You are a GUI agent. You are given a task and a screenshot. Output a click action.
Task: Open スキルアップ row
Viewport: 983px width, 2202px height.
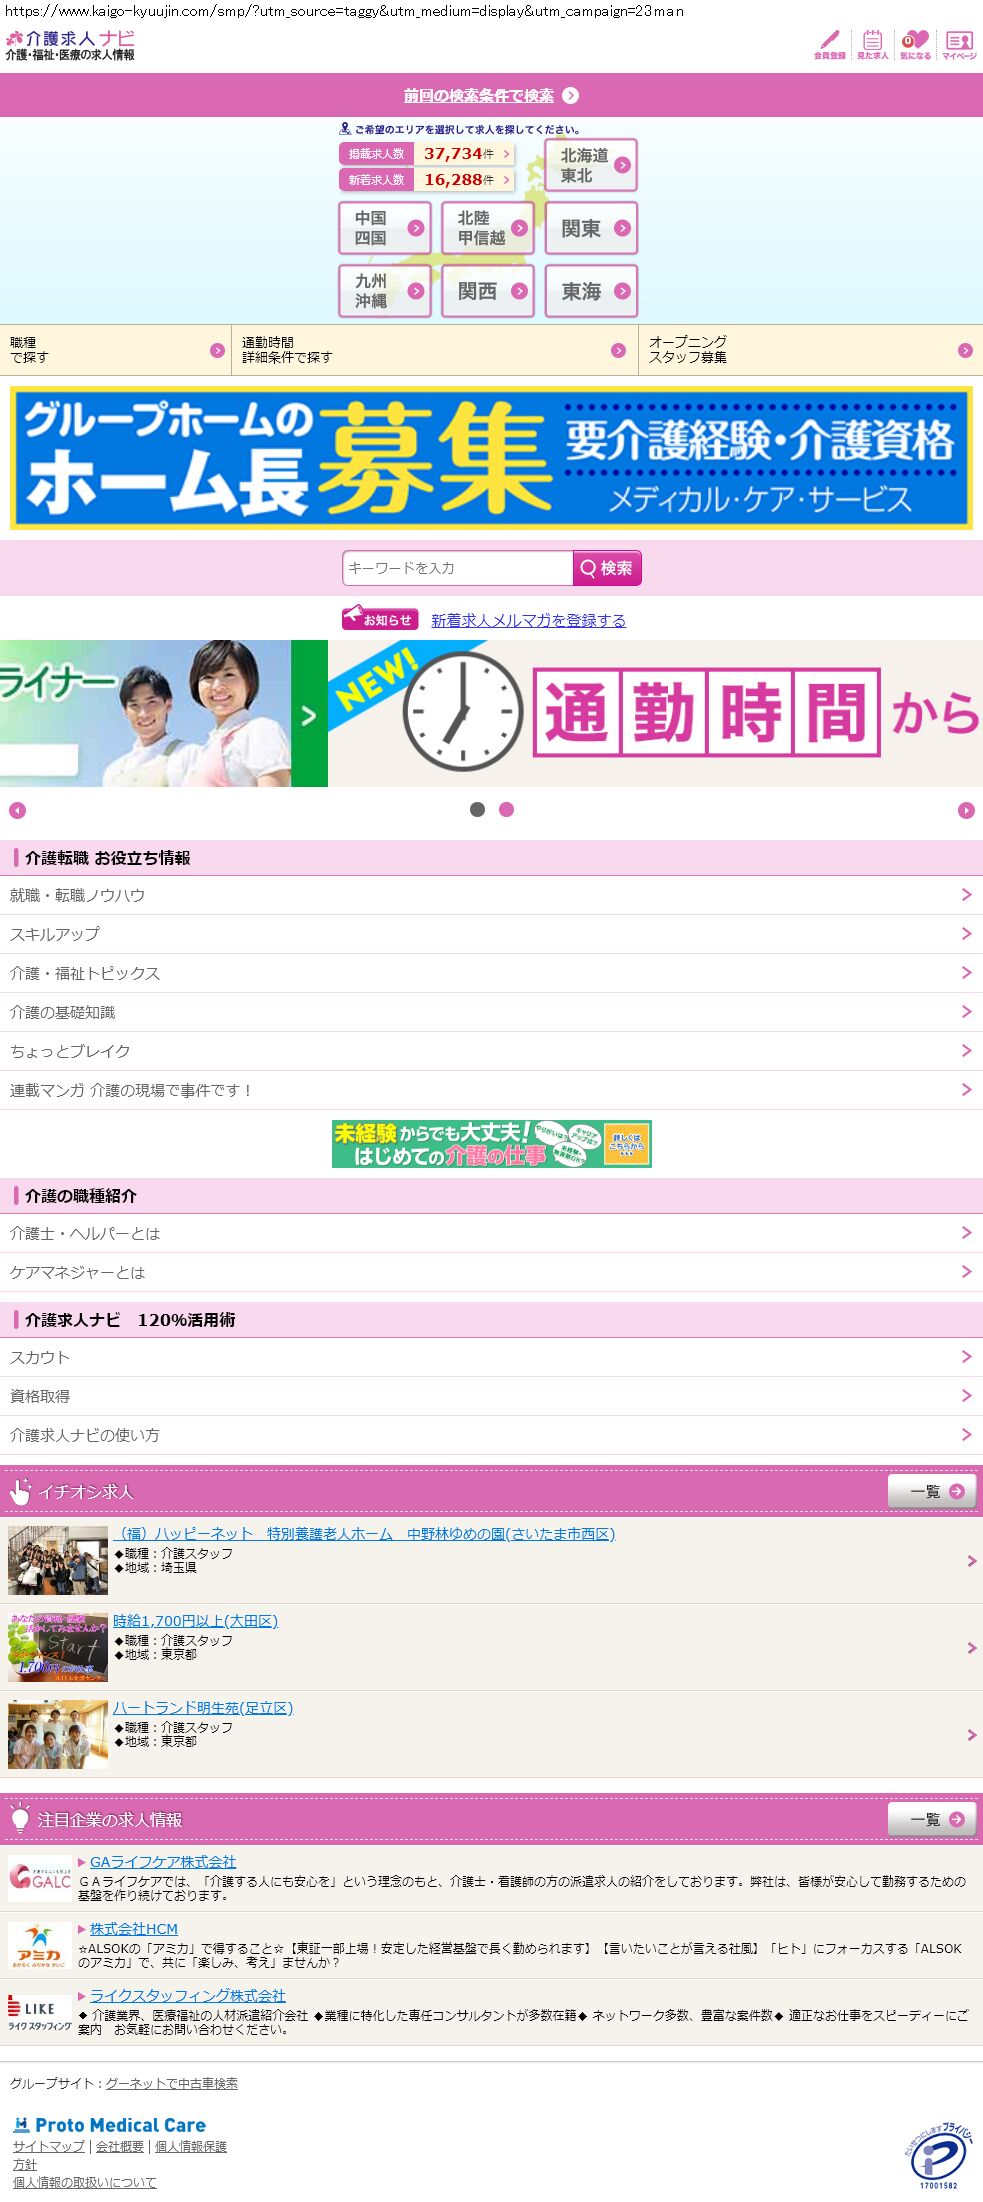(491, 934)
